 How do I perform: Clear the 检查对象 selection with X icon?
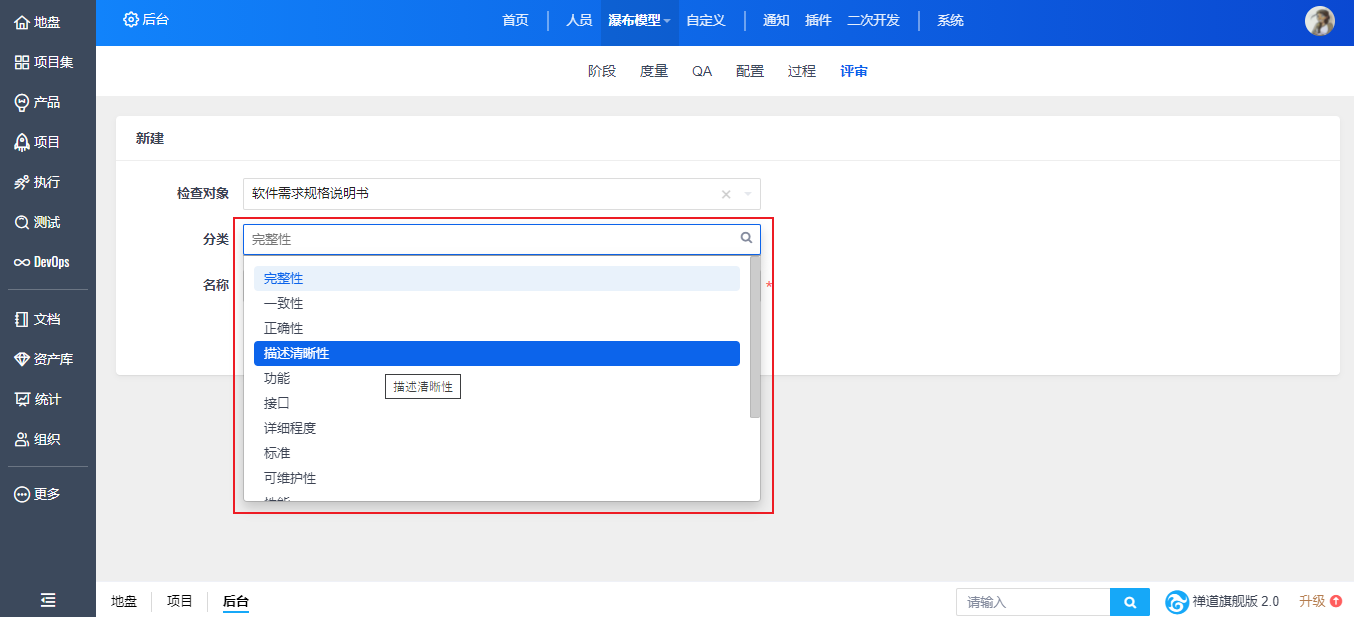tap(726, 194)
